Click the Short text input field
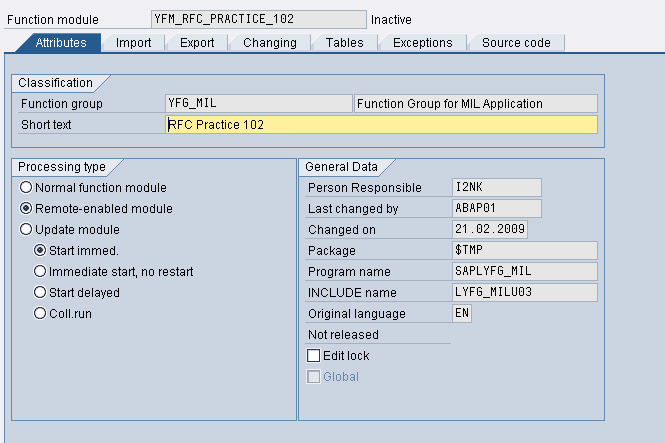 pyautogui.click(x=381, y=125)
